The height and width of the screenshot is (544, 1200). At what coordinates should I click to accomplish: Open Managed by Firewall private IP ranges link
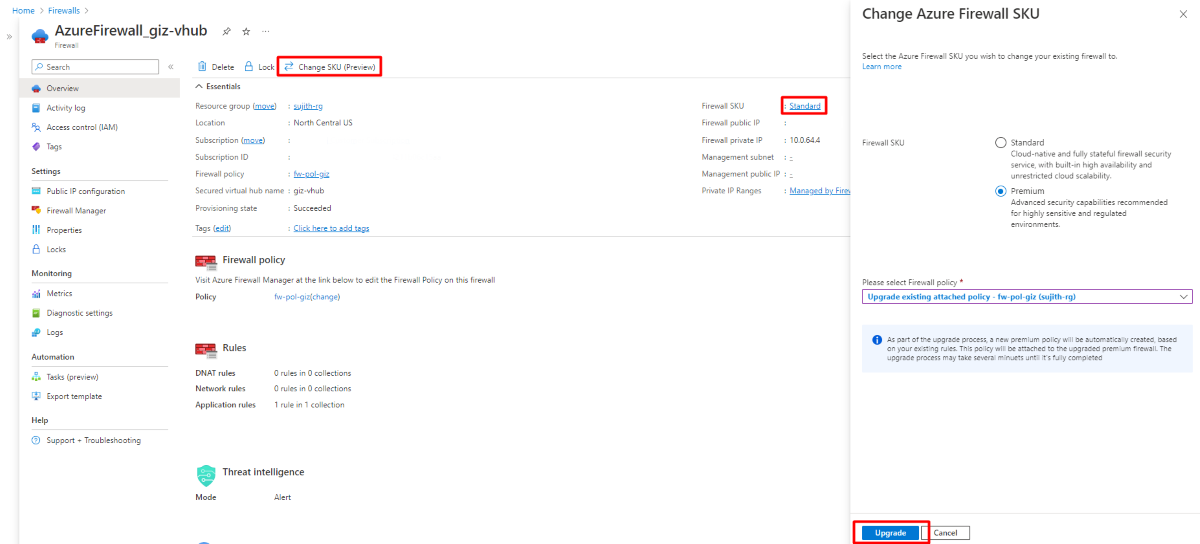819,190
